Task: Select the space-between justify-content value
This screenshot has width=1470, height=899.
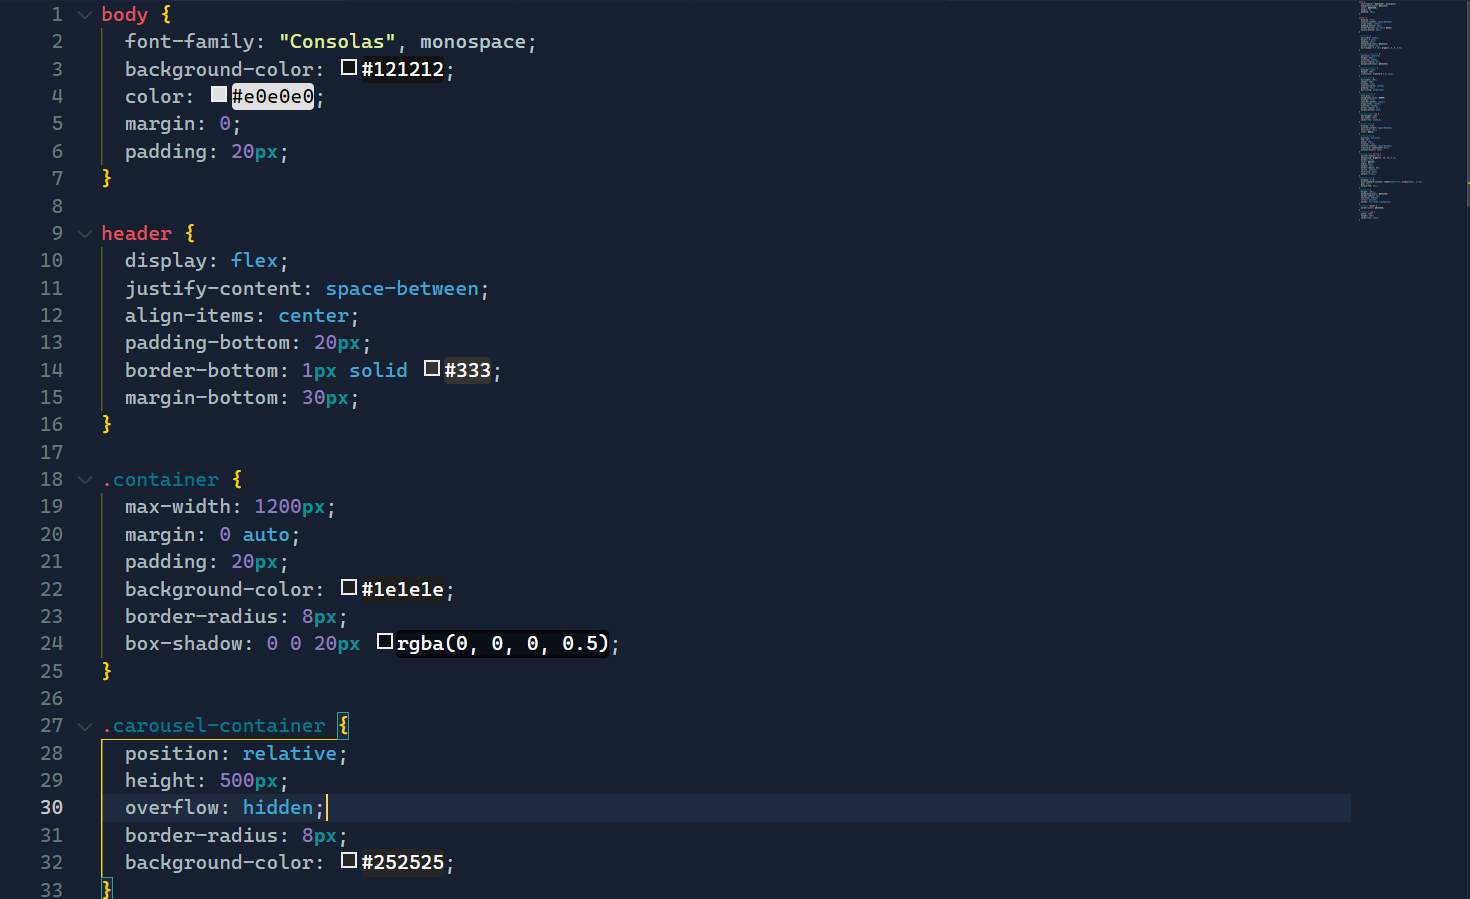Action: [x=402, y=288]
